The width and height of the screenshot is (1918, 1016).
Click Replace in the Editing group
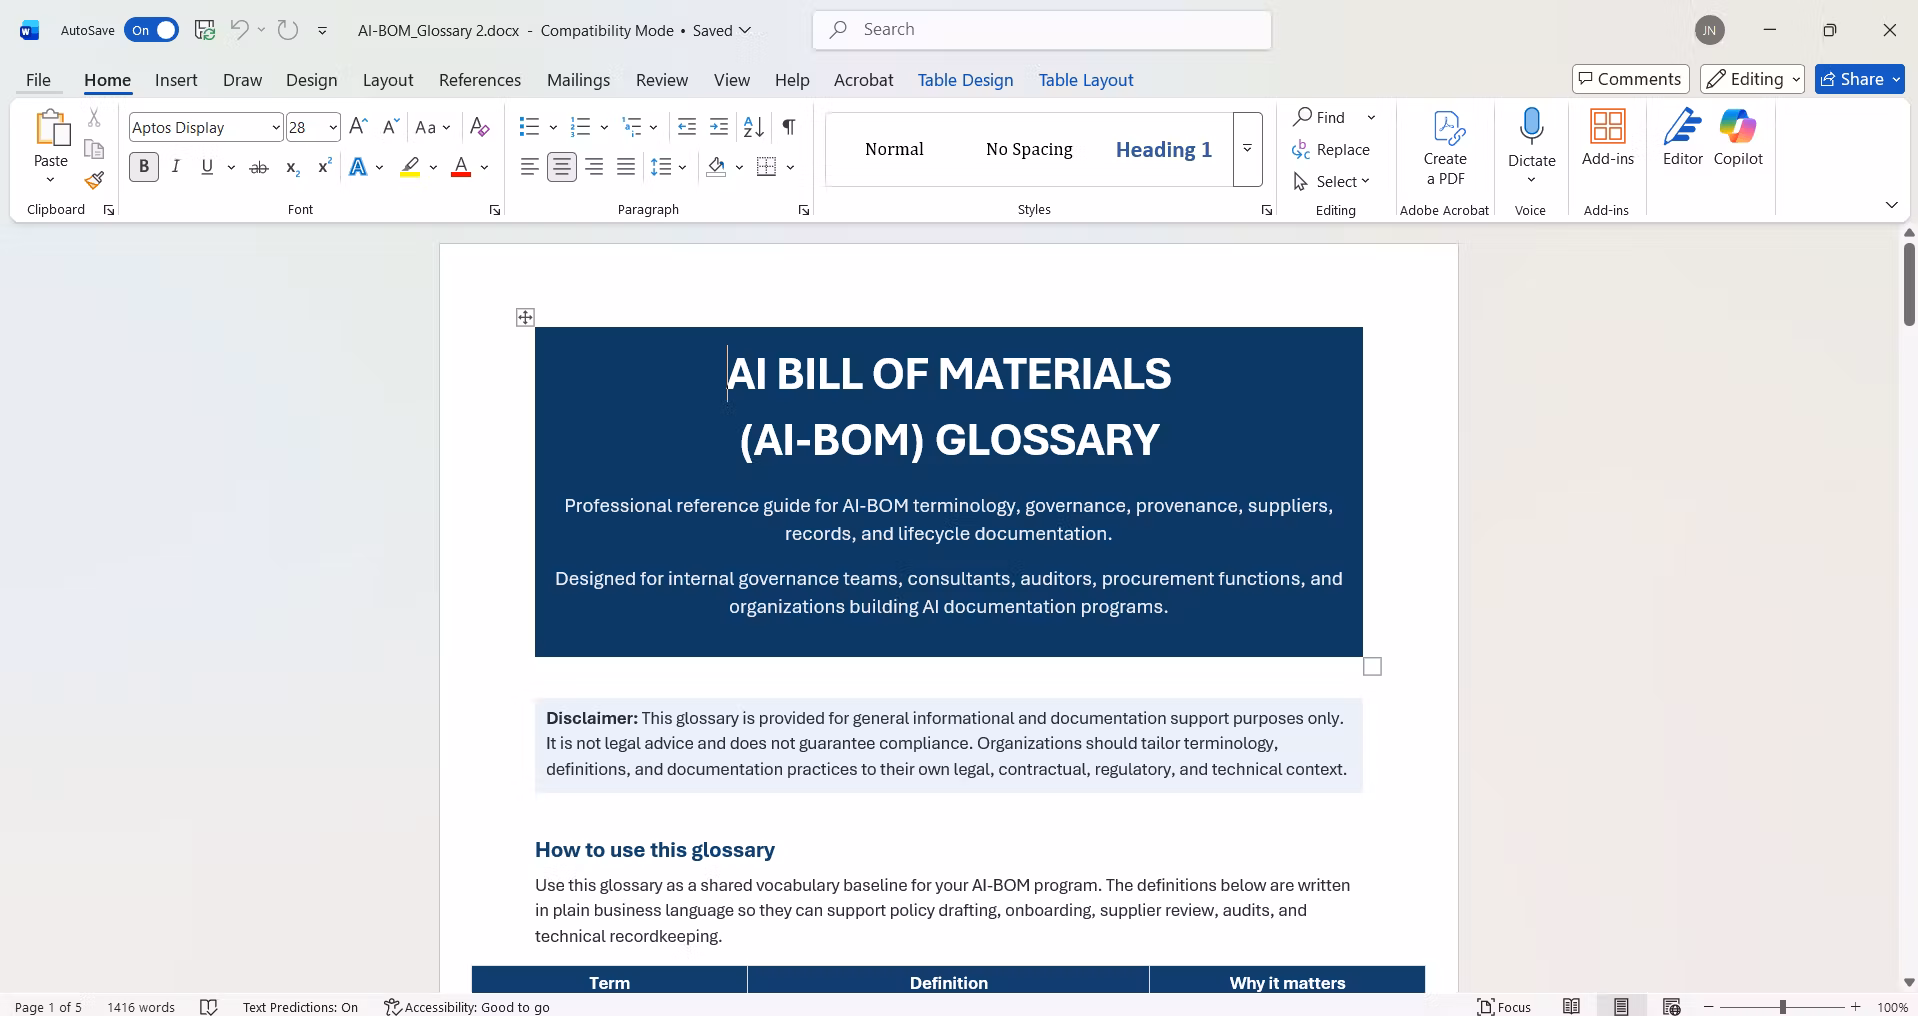[x=1331, y=149]
